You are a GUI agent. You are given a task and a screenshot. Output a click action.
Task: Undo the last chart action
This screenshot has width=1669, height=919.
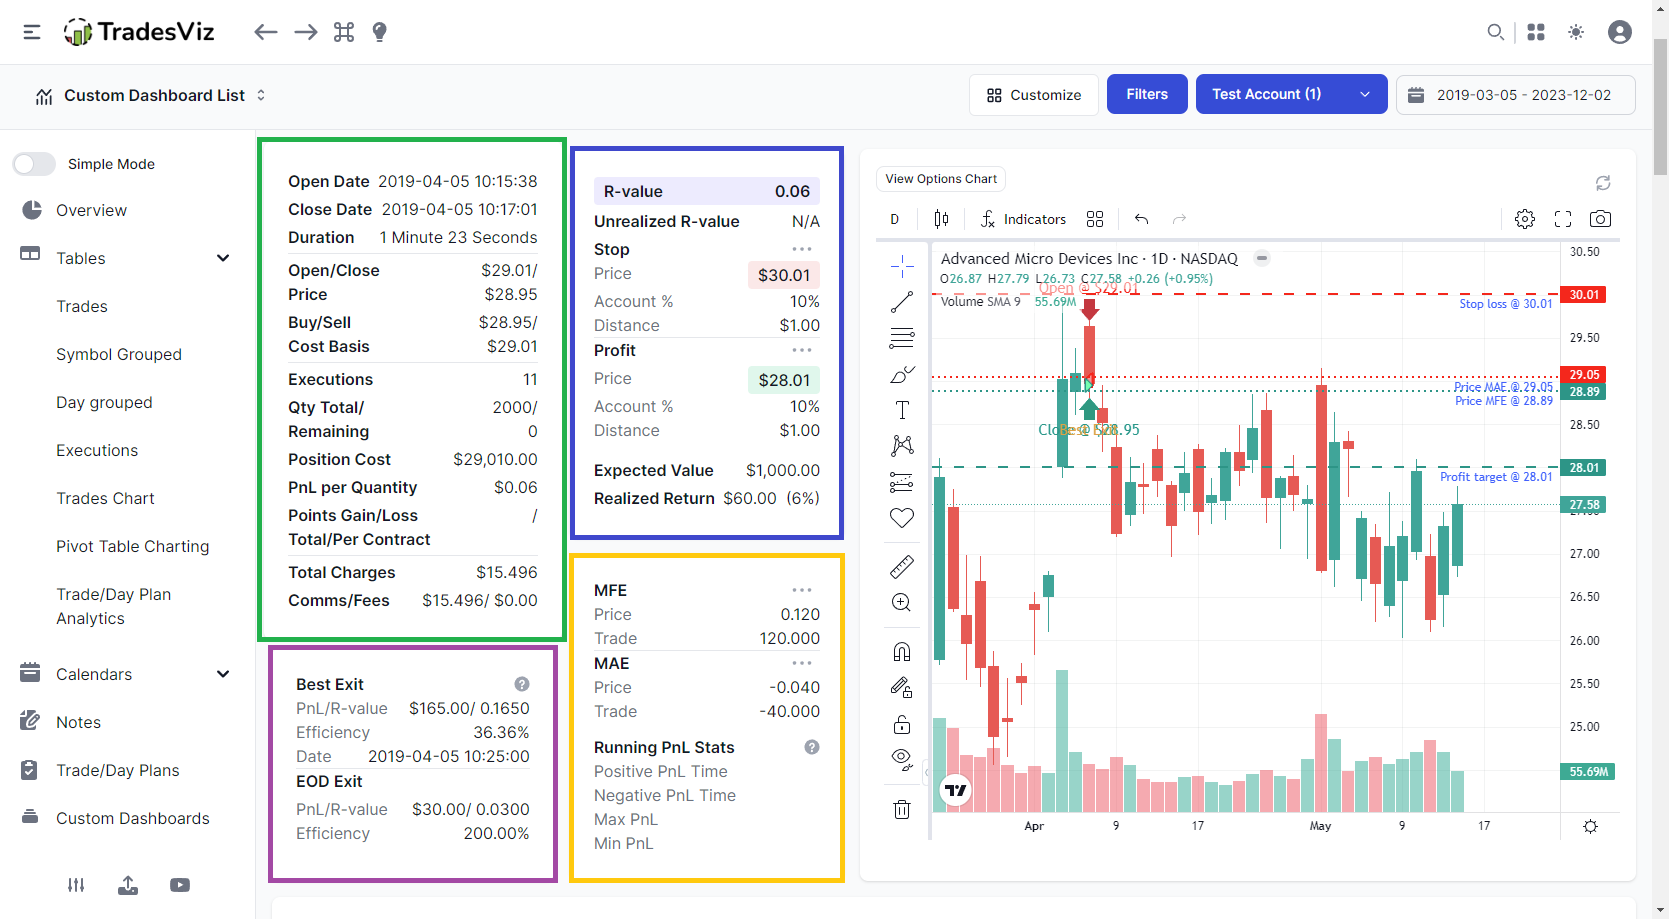pyautogui.click(x=1141, y=219)
